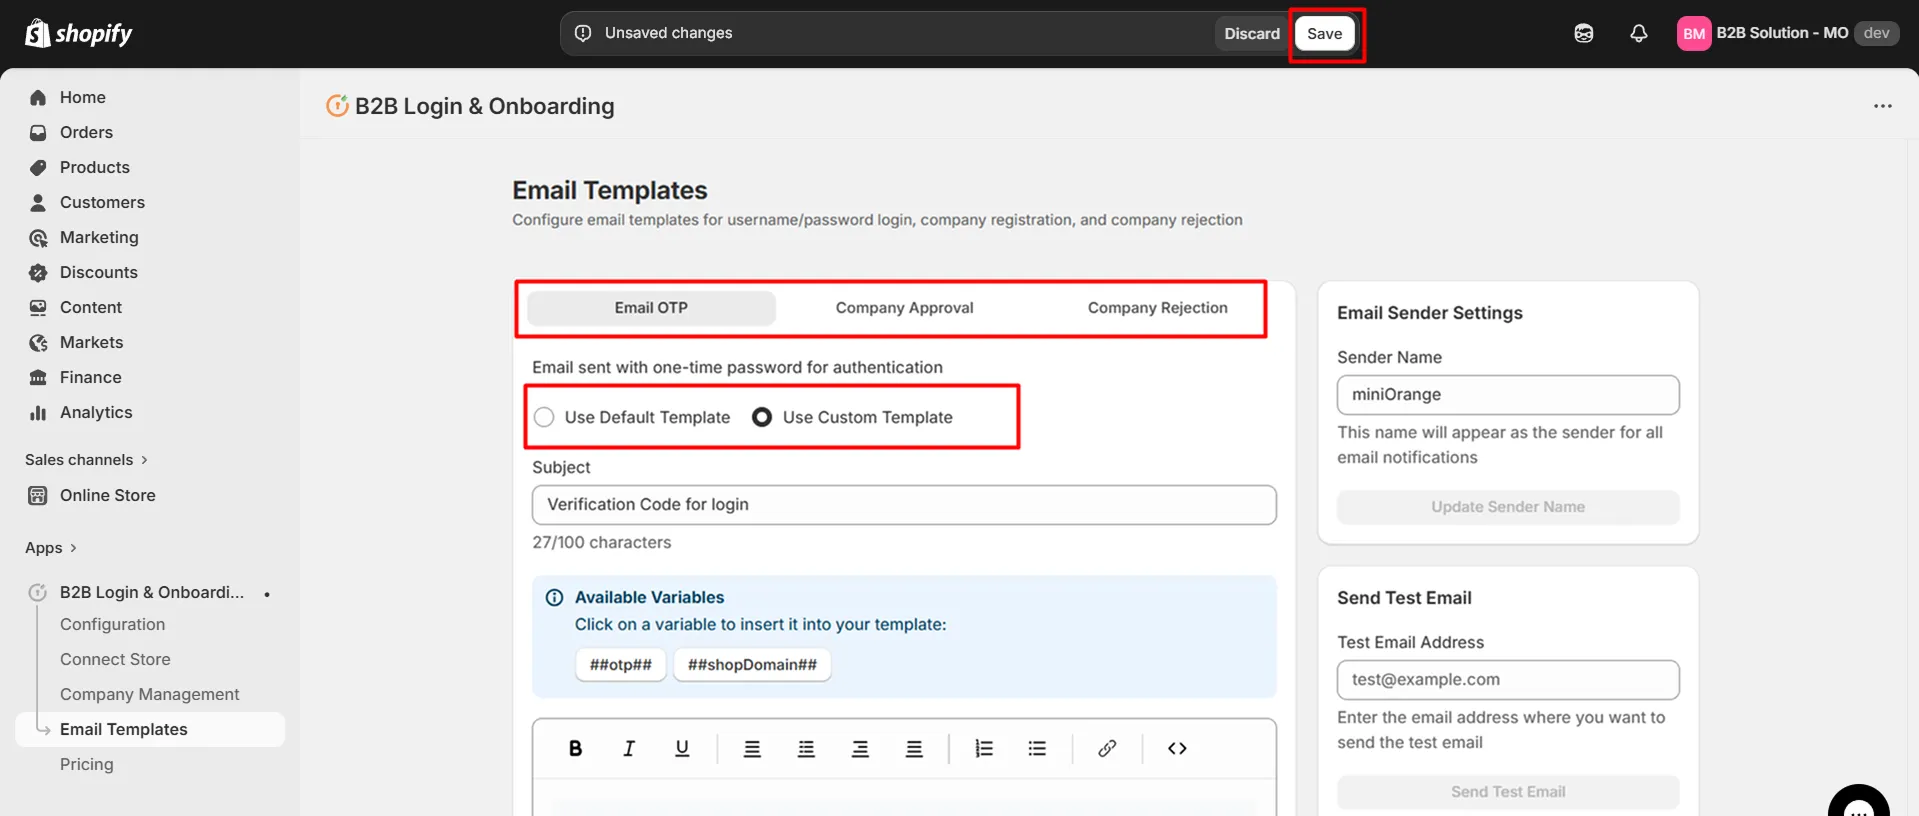
Task: Open the notifications bell
Action: [x=1638, y=33]
